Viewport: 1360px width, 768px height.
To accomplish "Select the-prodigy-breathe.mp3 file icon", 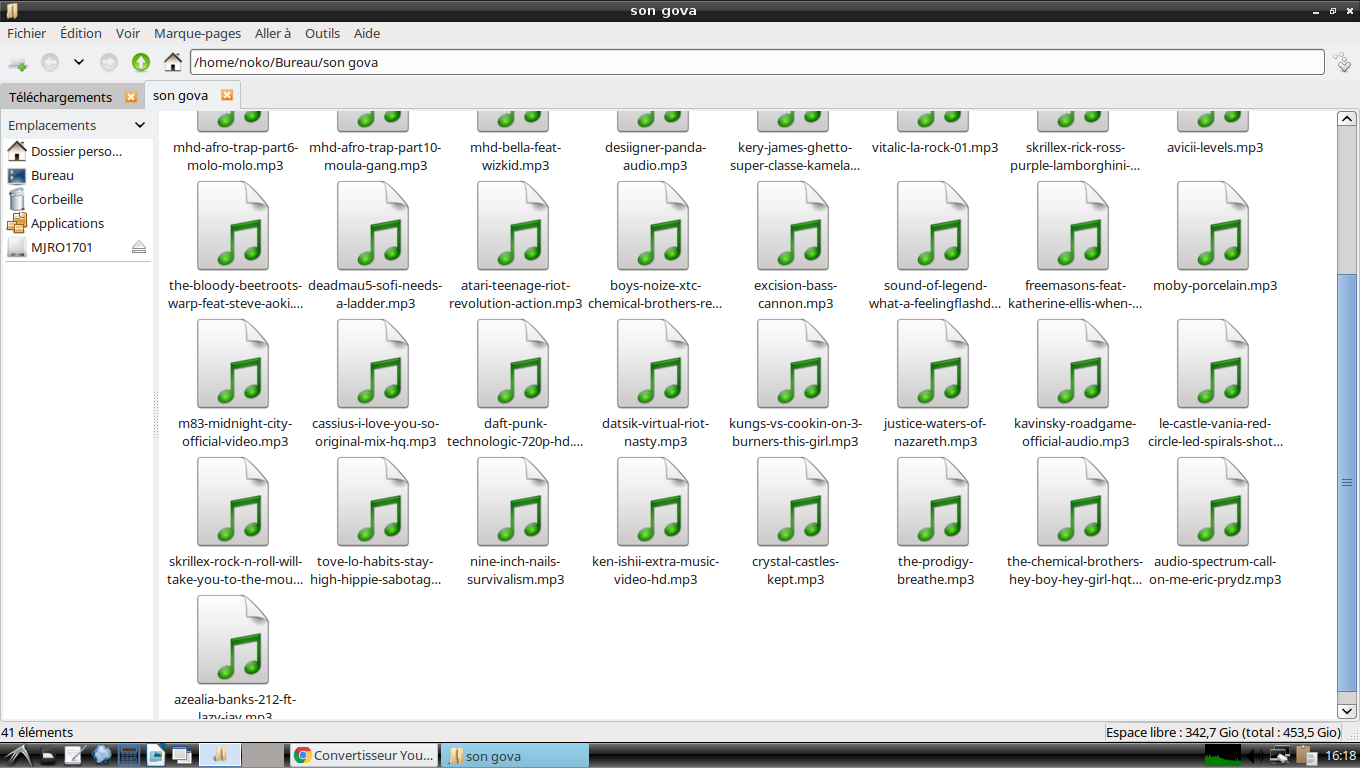I will pyautogui.click(x=935, y=502).
